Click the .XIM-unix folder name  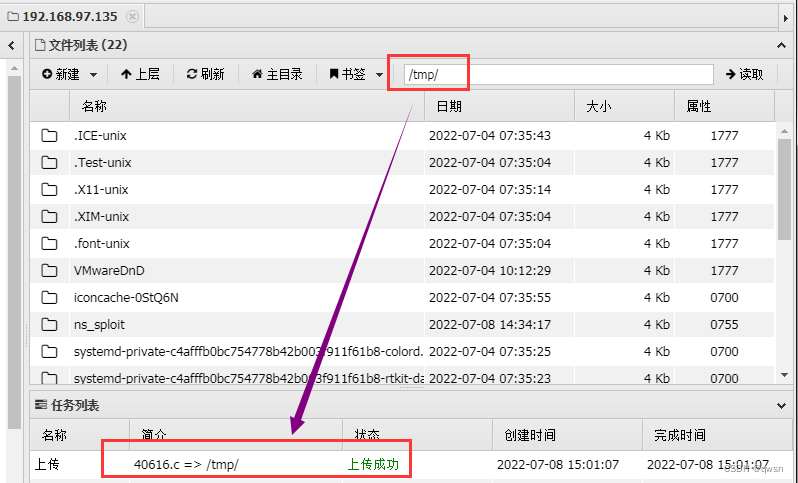101,217
